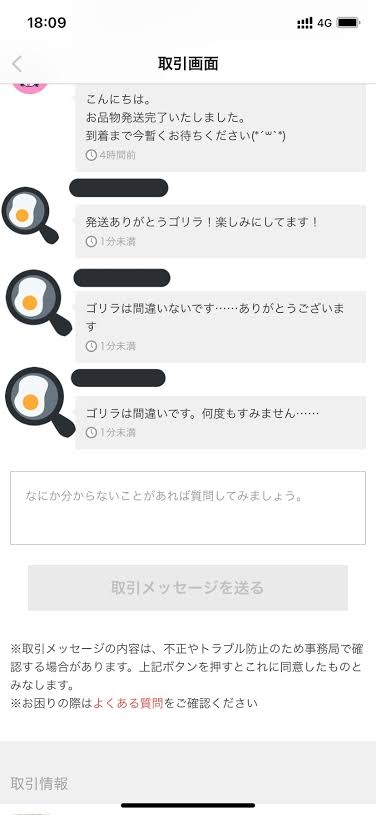Select the third fried egg avatar
376x815 pixels.
coord(40,401)
